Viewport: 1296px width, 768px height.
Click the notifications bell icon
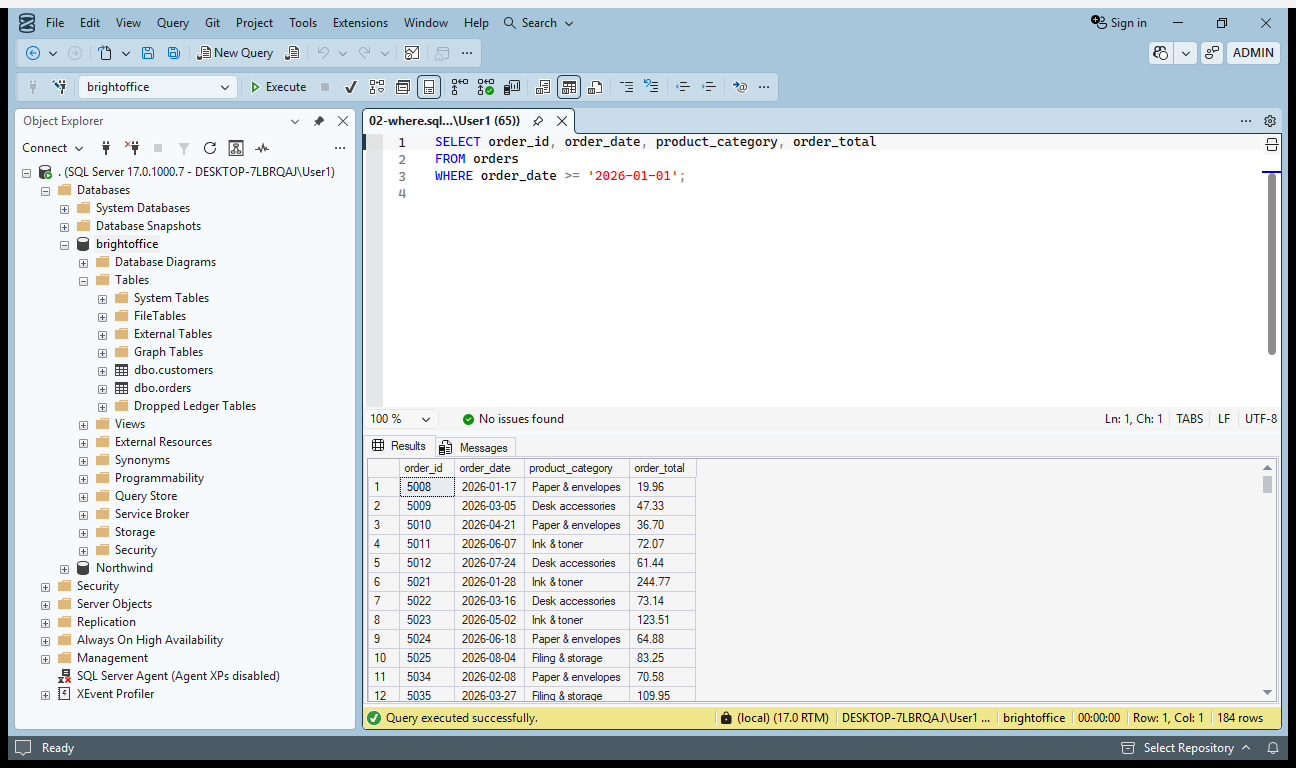click(x=1273, y=748)
